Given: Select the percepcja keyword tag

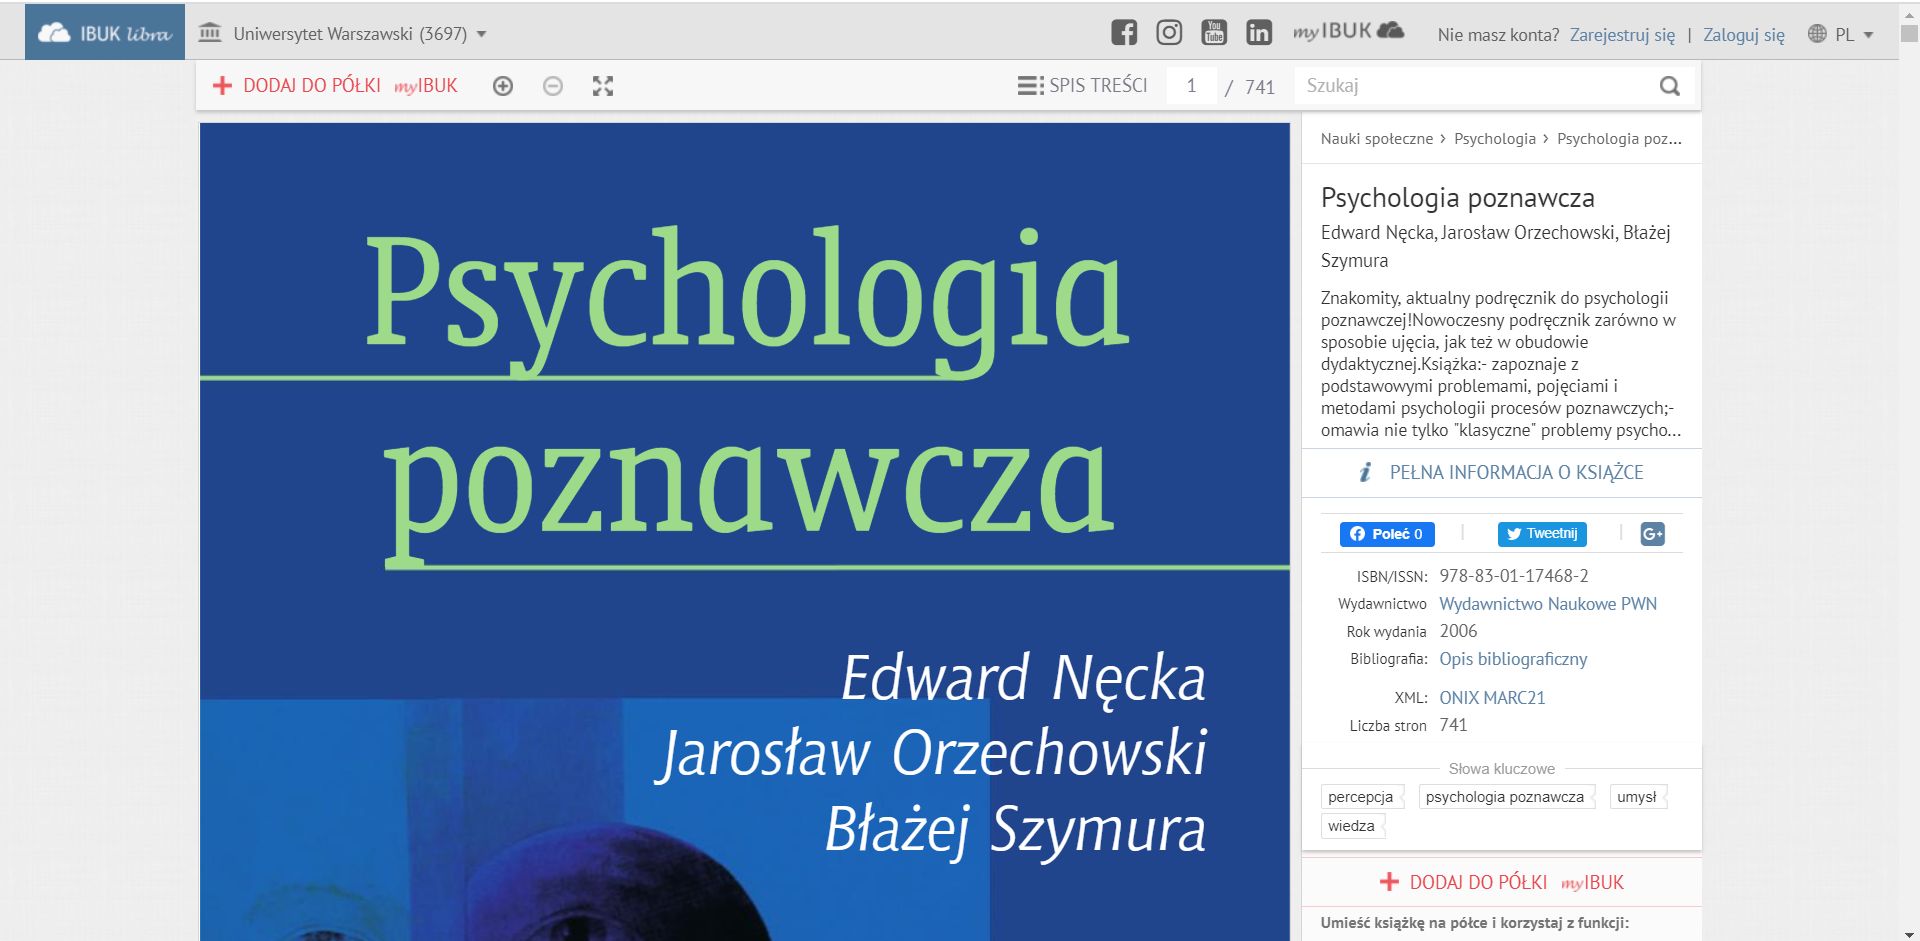Looking at the screenshot, I should pyautogui.click(x=1361, y=797).
